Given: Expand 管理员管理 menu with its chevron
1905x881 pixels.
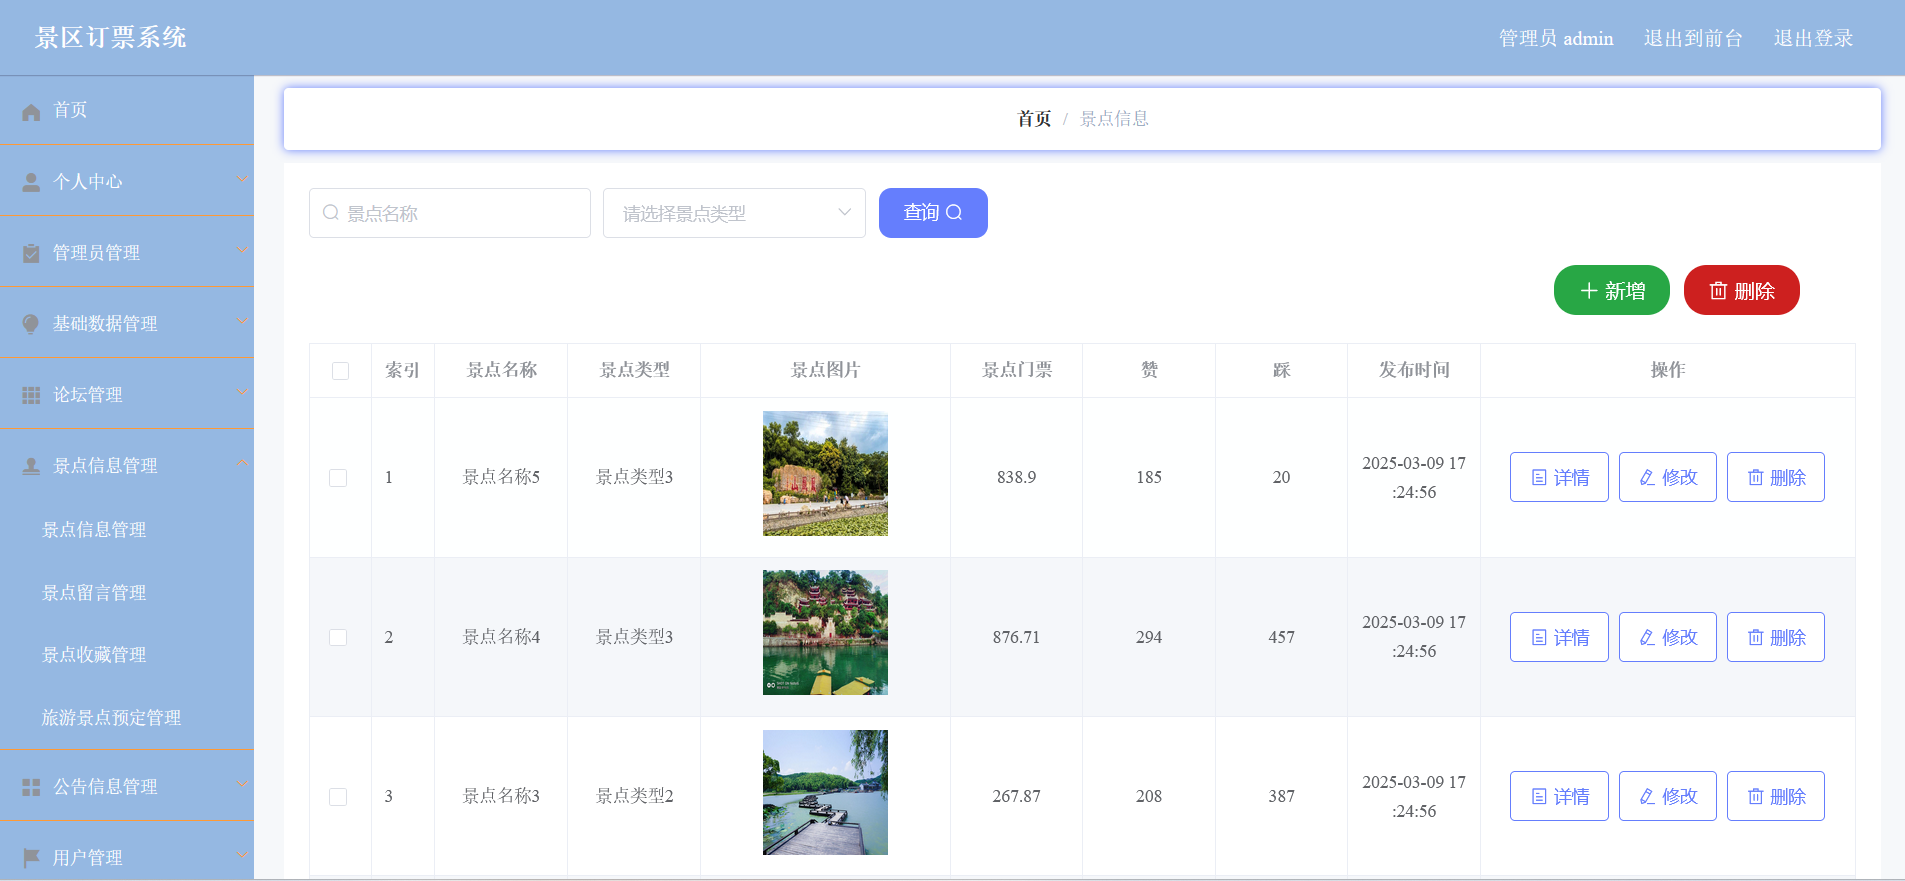Looking at the screenshot, I should 242,250.
